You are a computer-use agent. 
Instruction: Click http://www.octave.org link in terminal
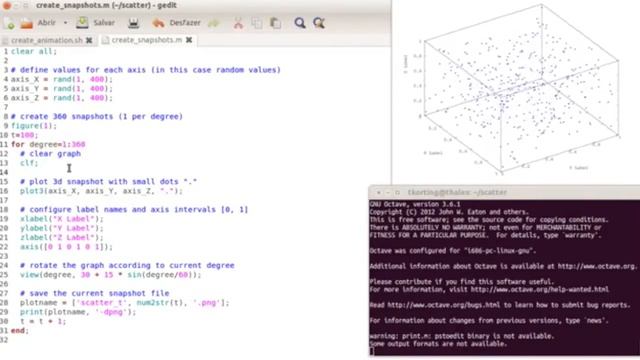596,267
